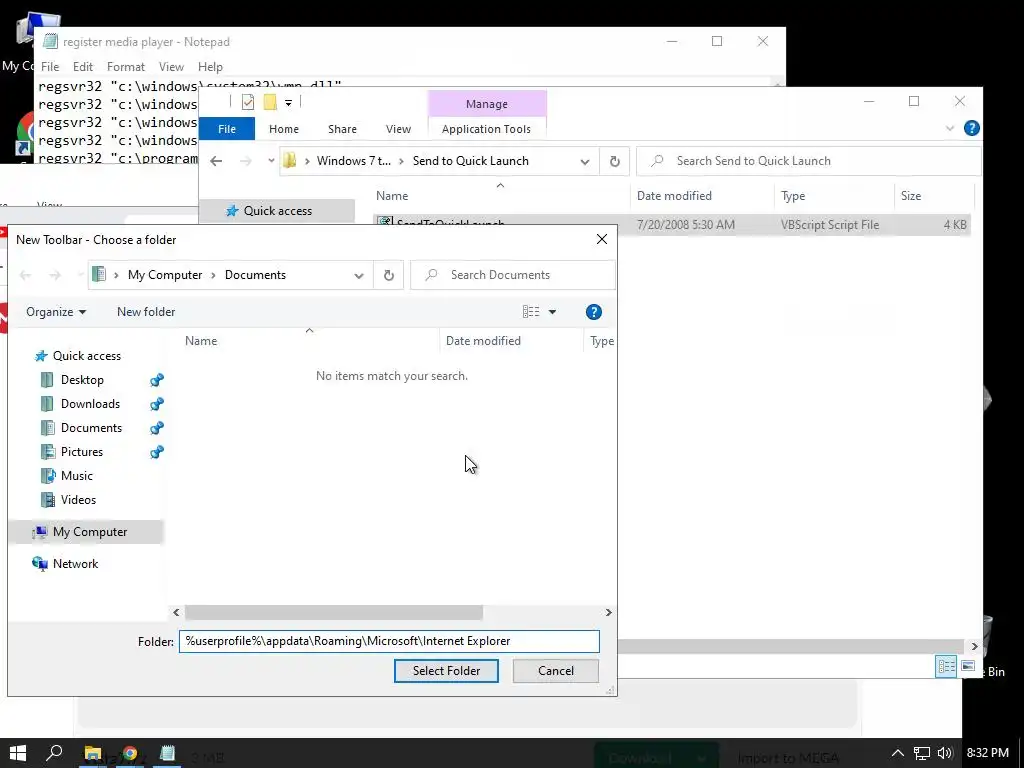Click pin icon next to Pictures
1024x768 pixels.
pos(157,452)
